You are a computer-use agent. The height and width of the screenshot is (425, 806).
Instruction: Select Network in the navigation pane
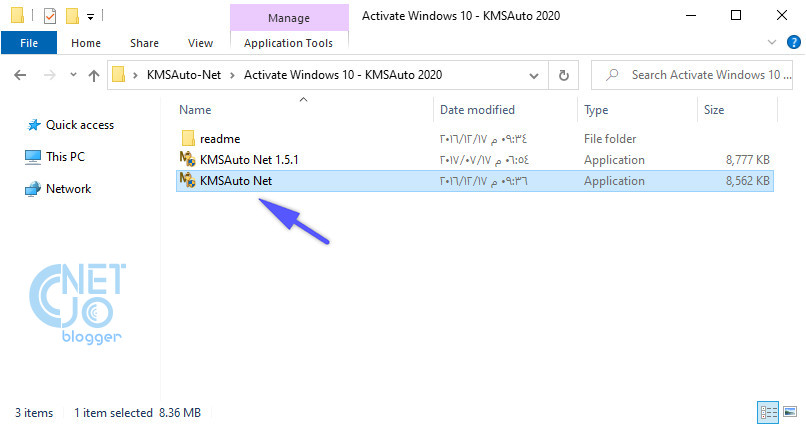pyautogui.click(x=68, y=189)
